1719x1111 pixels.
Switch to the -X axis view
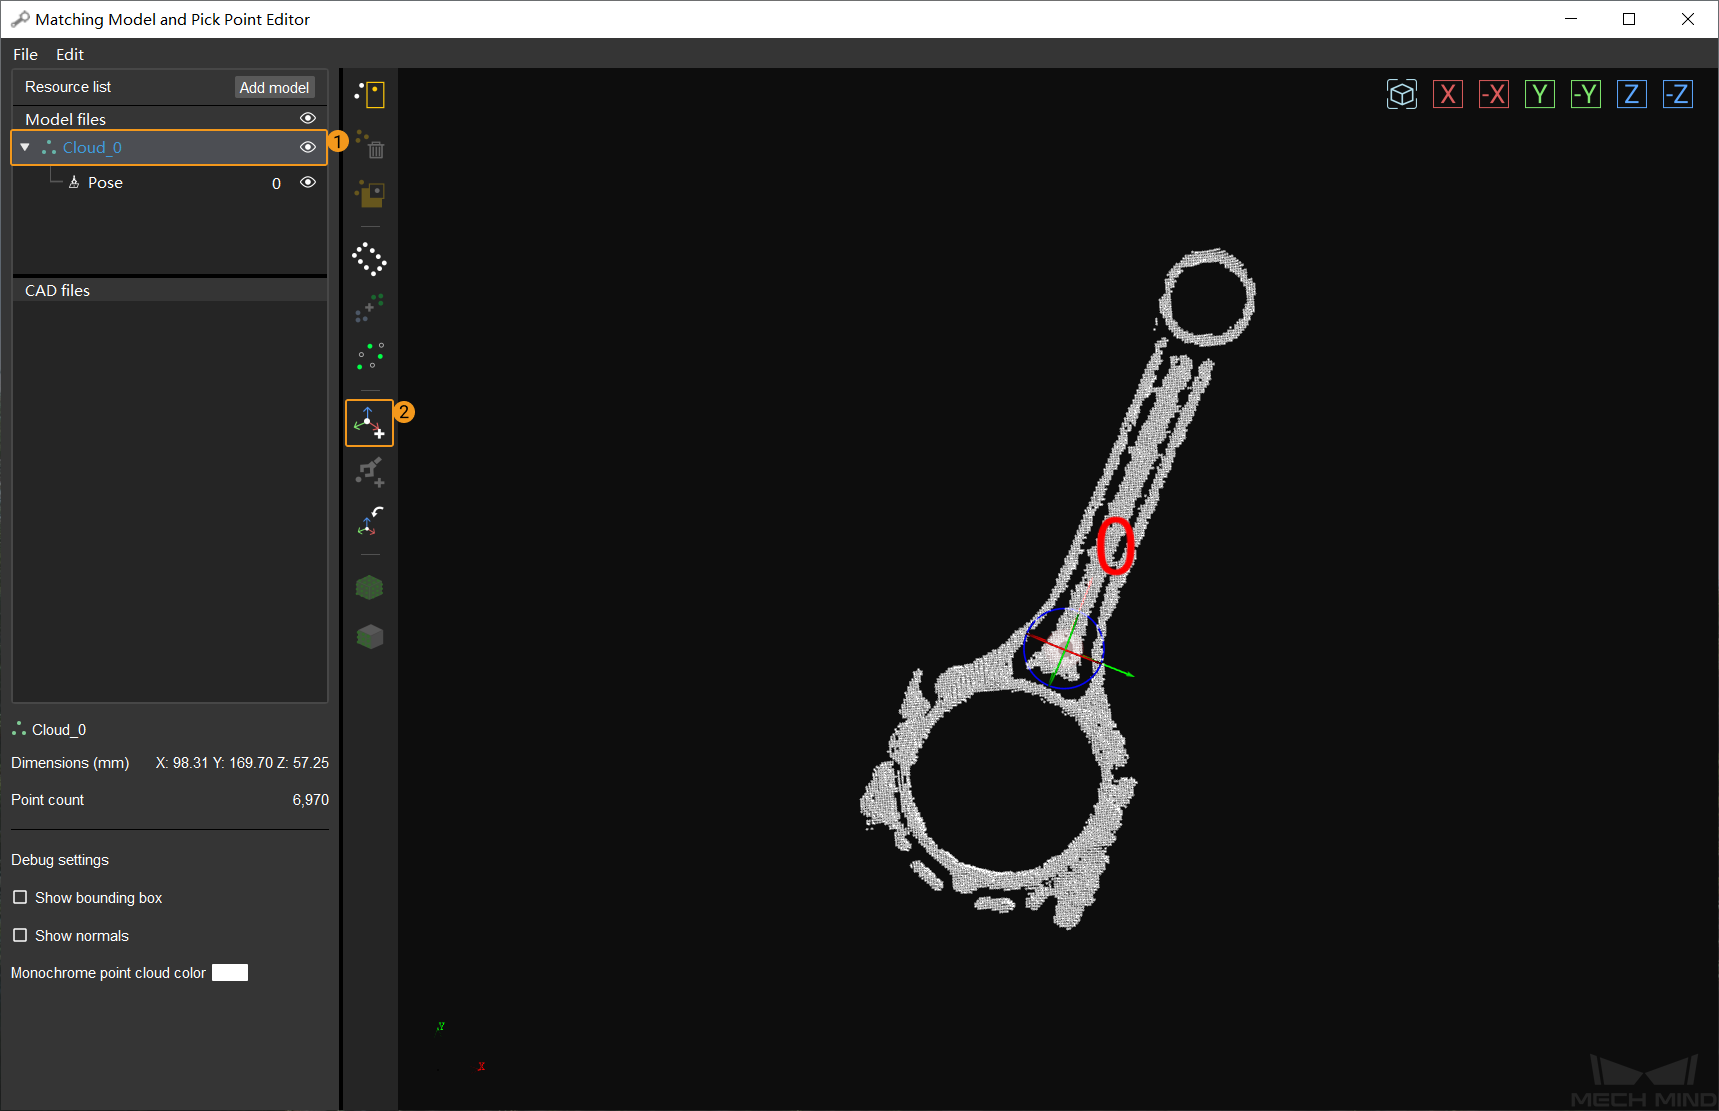(x=1494, y=94)
